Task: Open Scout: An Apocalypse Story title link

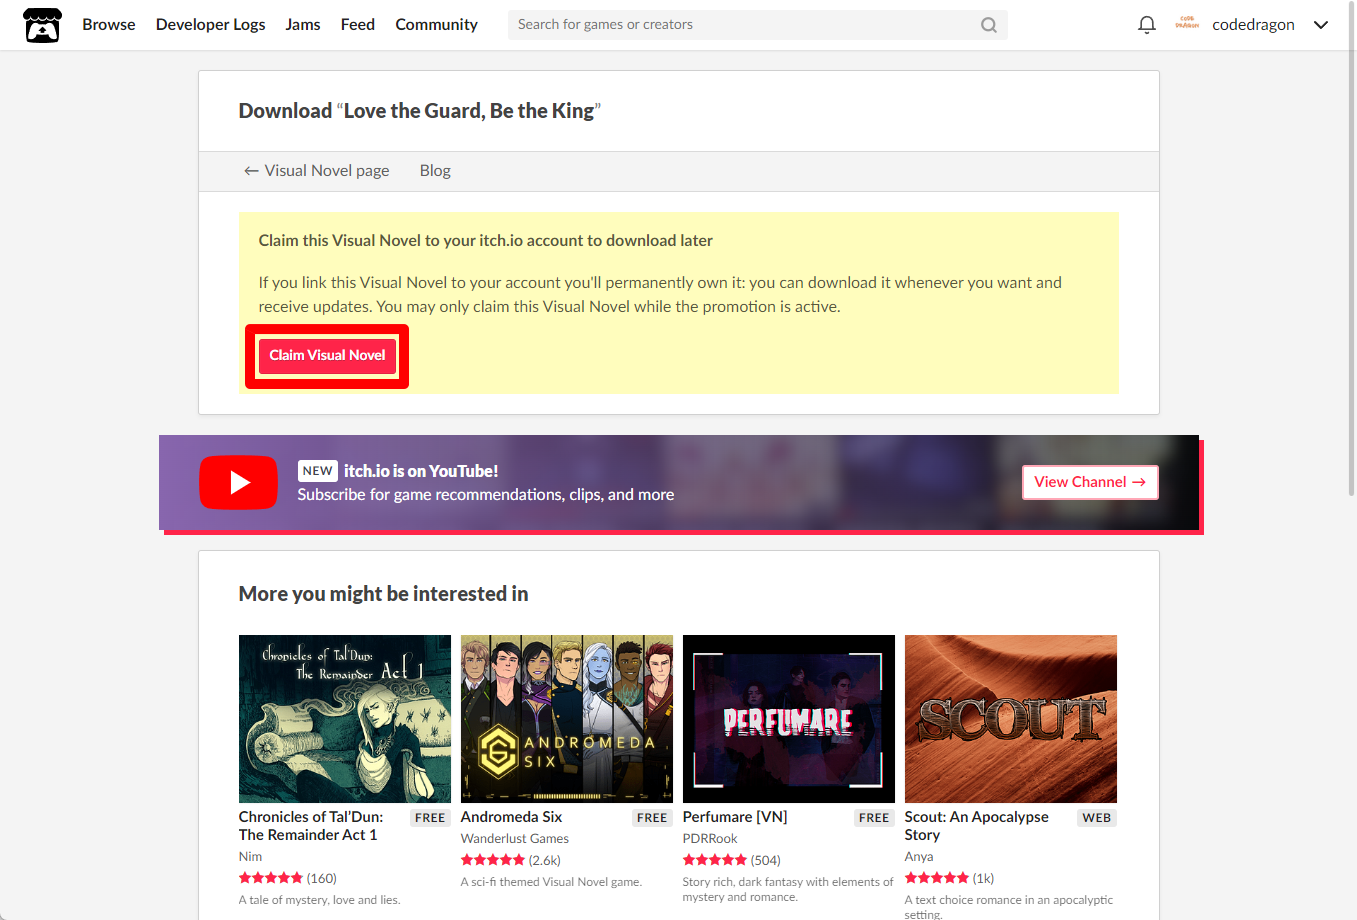Action: 977,826
